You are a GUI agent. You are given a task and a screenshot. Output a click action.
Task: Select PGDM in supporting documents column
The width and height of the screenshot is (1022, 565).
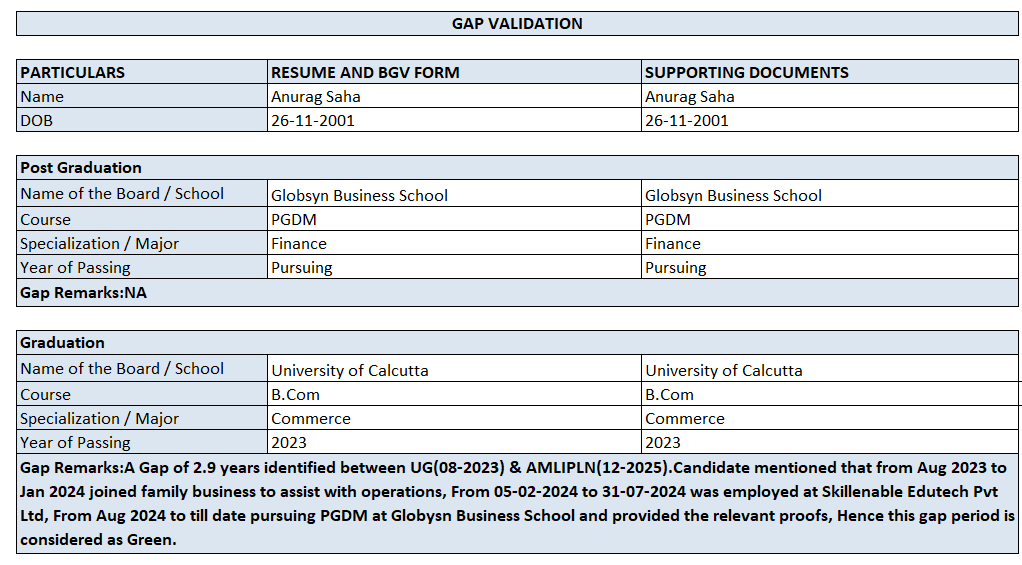pos(668,220)
